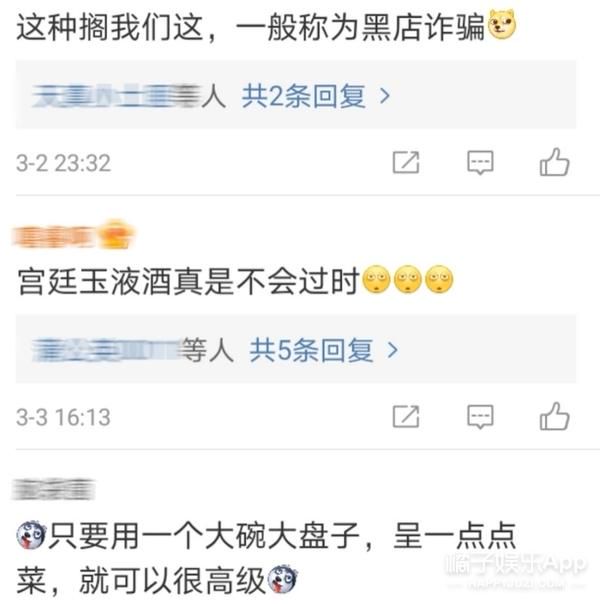Tap the blurred replier name in the 5-replies box
The height and width of the screenshot is (604, 600).
pyautogui.click(x=107, y=350)
